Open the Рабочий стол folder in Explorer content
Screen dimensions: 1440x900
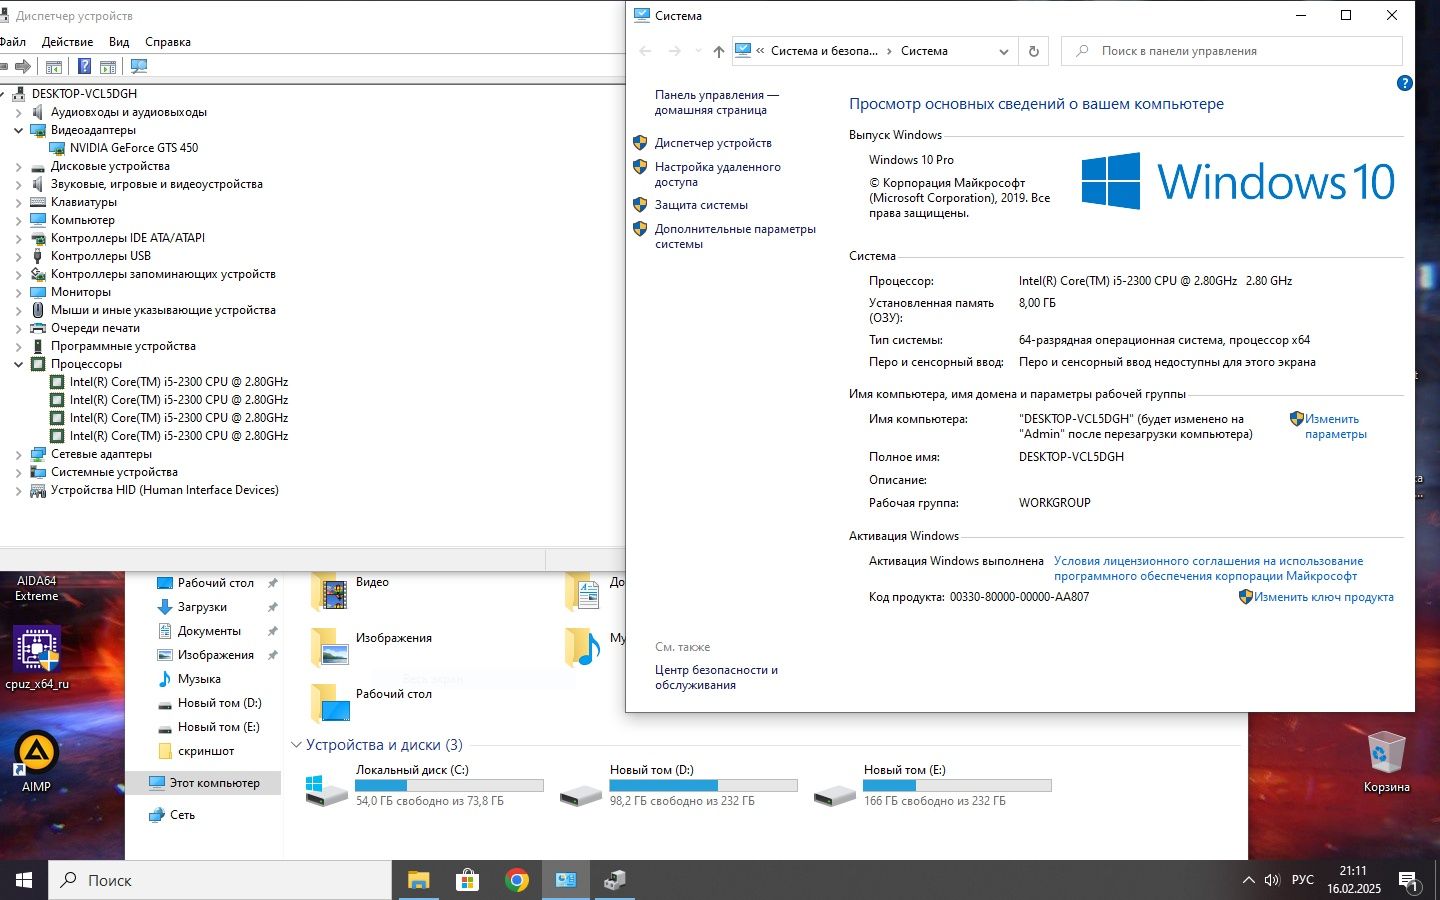329,703
